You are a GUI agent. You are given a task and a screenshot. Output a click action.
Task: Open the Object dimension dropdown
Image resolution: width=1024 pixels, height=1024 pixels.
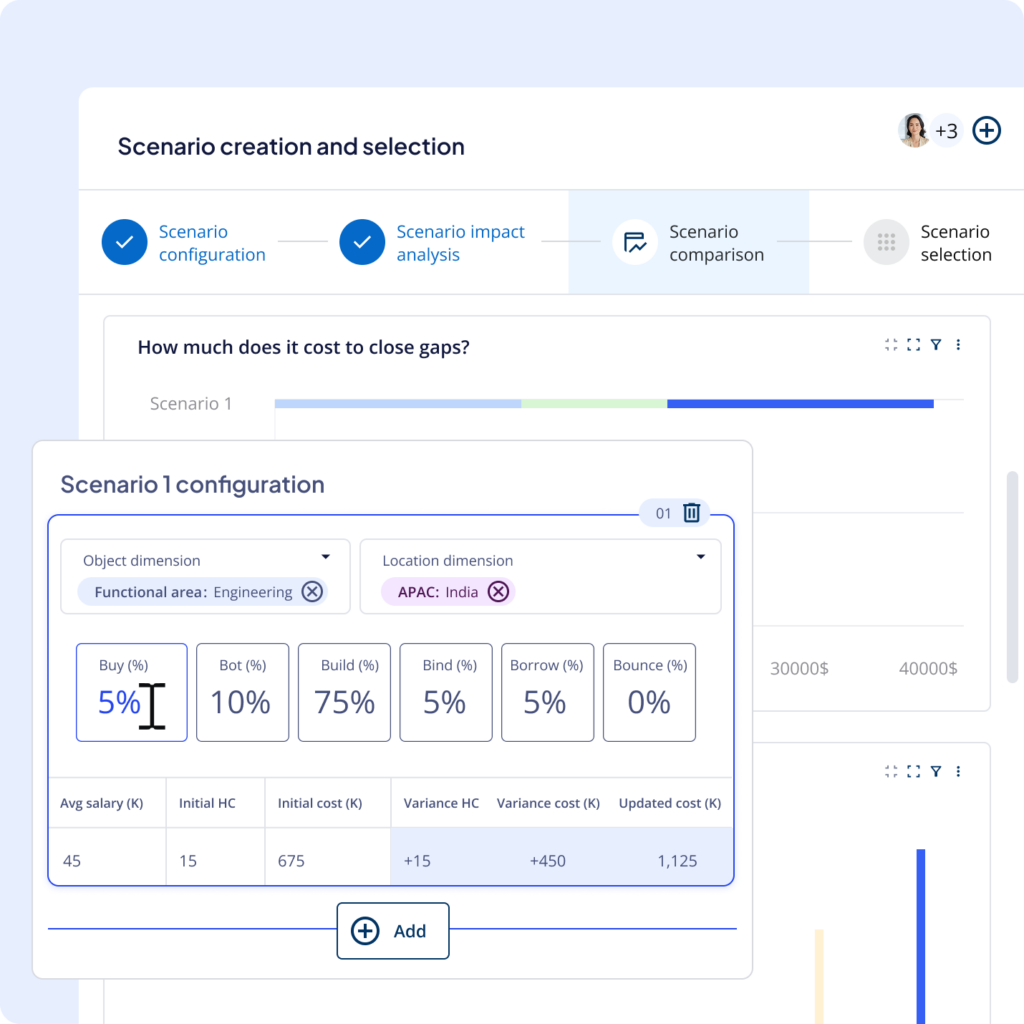click(x=324, y=555)
